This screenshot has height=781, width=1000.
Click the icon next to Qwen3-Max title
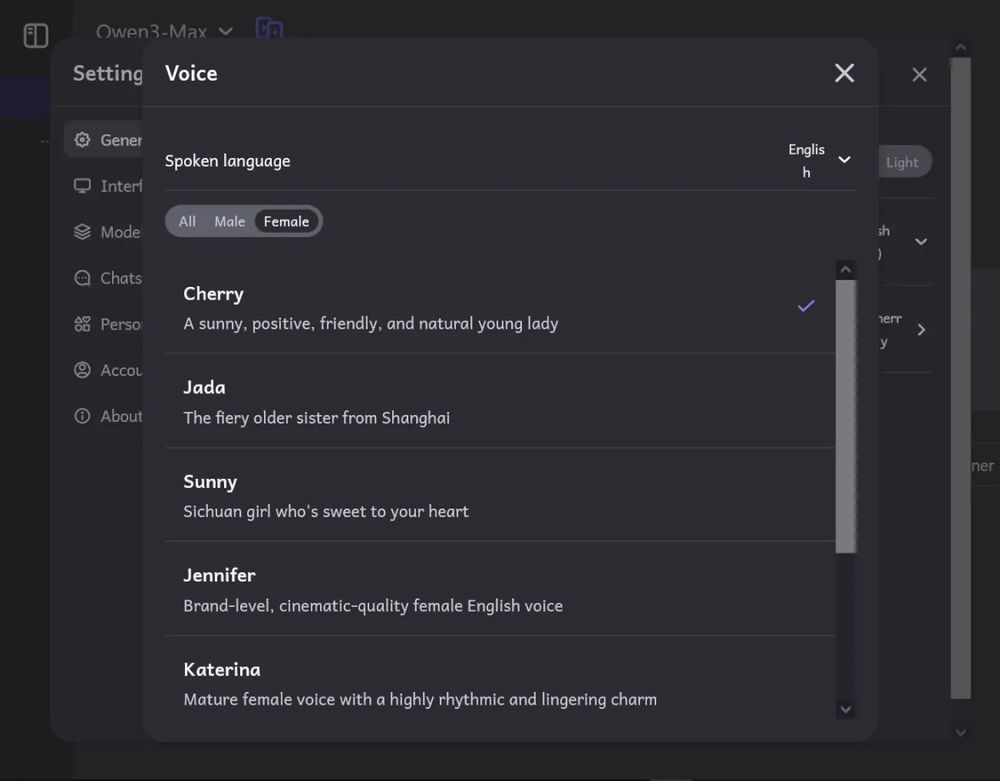269,29
